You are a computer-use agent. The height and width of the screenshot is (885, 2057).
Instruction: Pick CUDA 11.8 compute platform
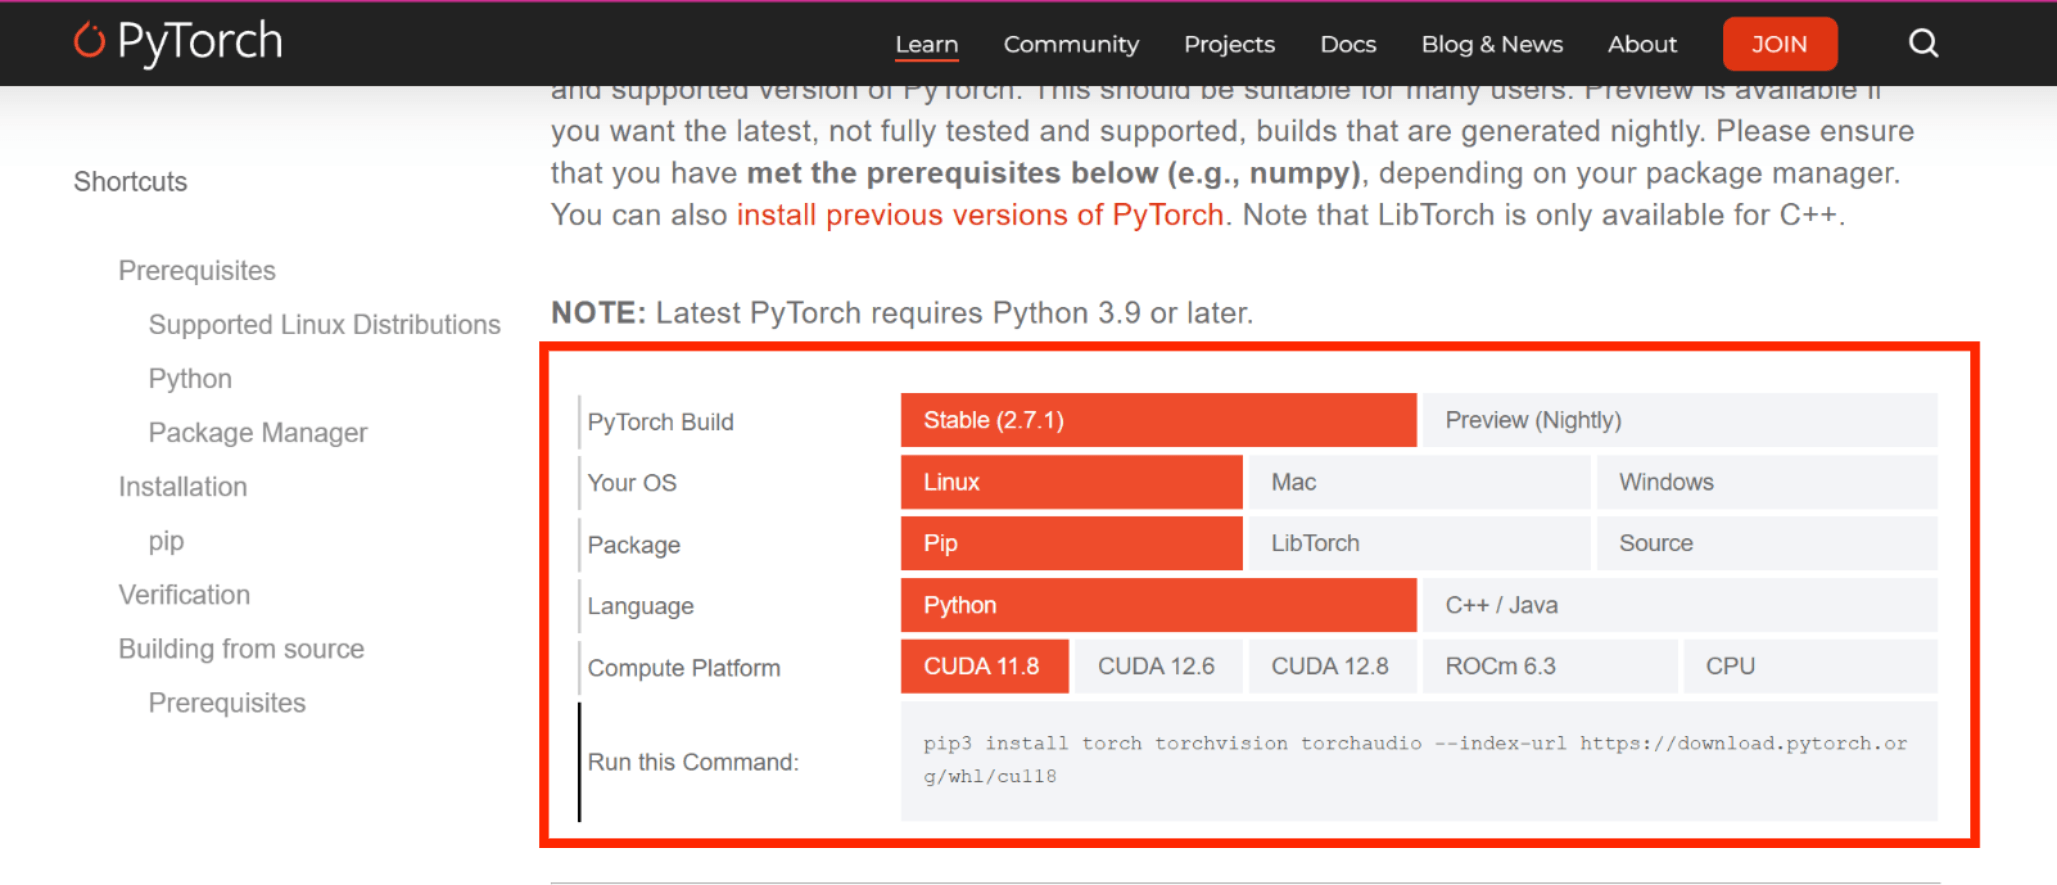984,666
